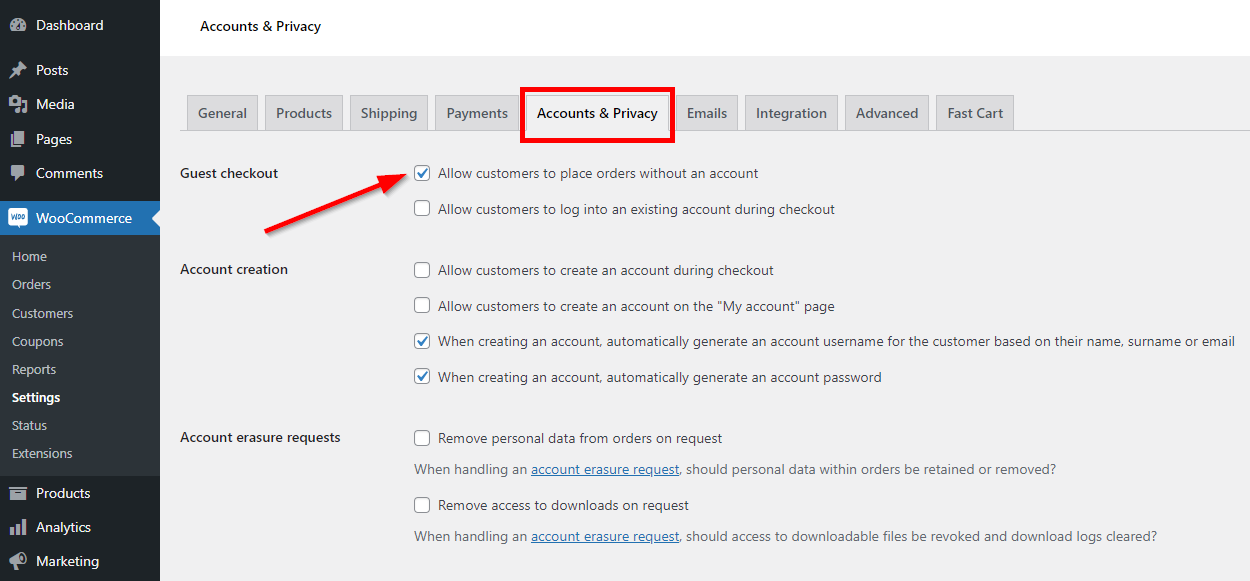Click the Comments speech bubble icon
Image resolution: width=1250 pixels, height=581 pixels.
tap(18, 173)
